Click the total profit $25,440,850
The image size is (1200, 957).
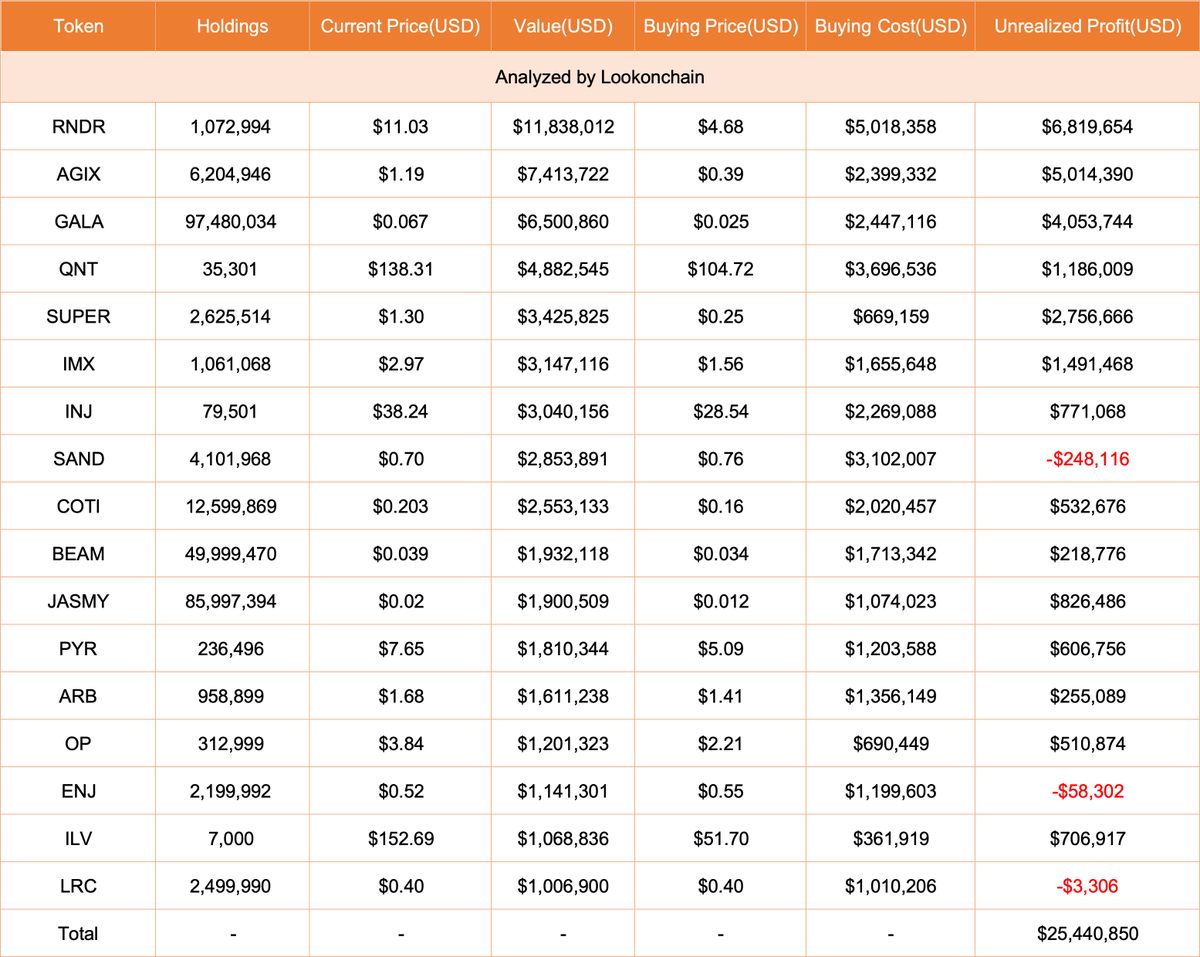[1088, 934]
